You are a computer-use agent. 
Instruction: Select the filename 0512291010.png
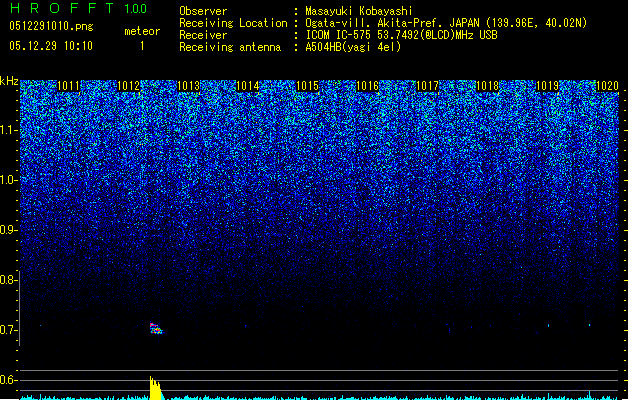(51, 26)
